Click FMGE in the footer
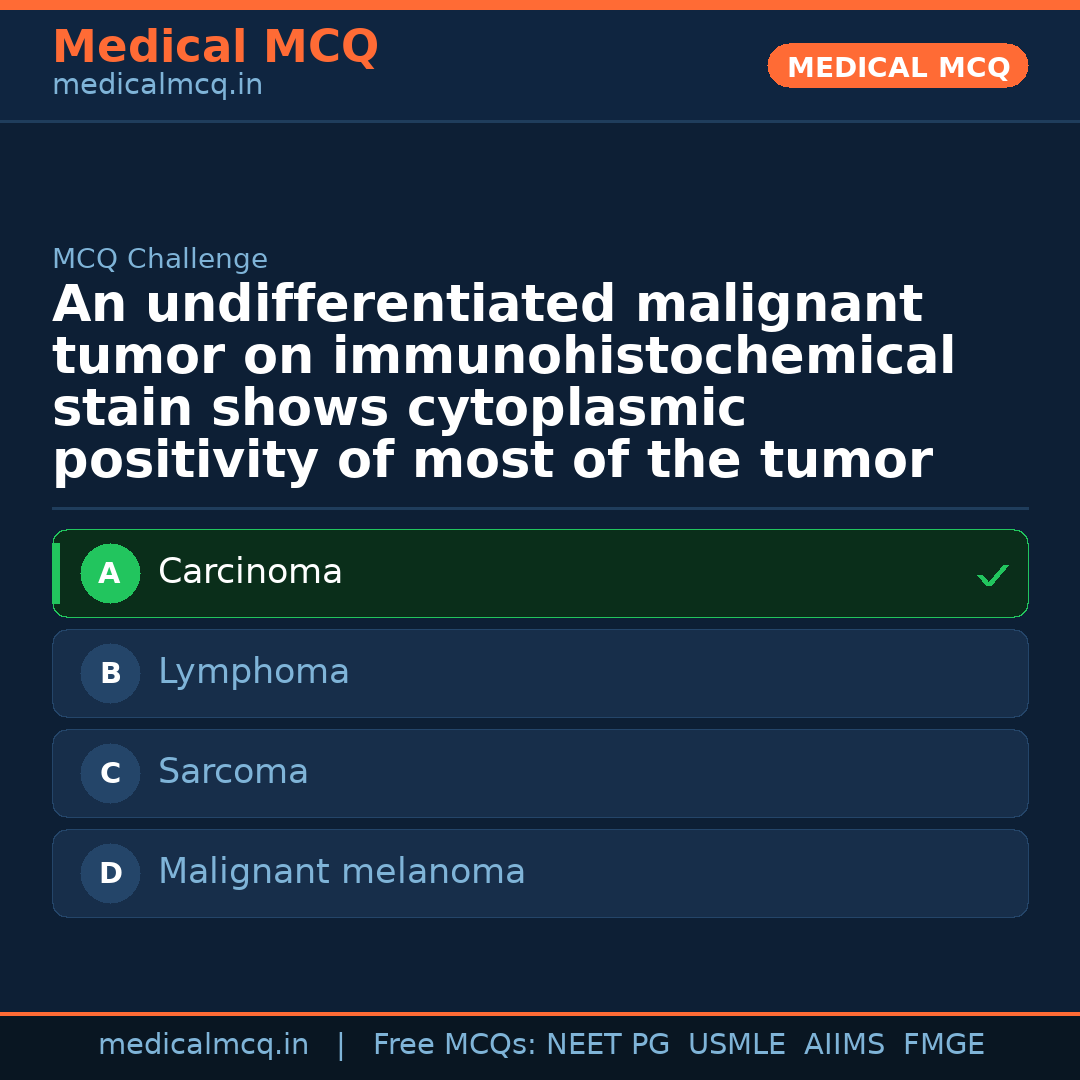Screen dimensions: 1080x1080 tap(943, 1045)
